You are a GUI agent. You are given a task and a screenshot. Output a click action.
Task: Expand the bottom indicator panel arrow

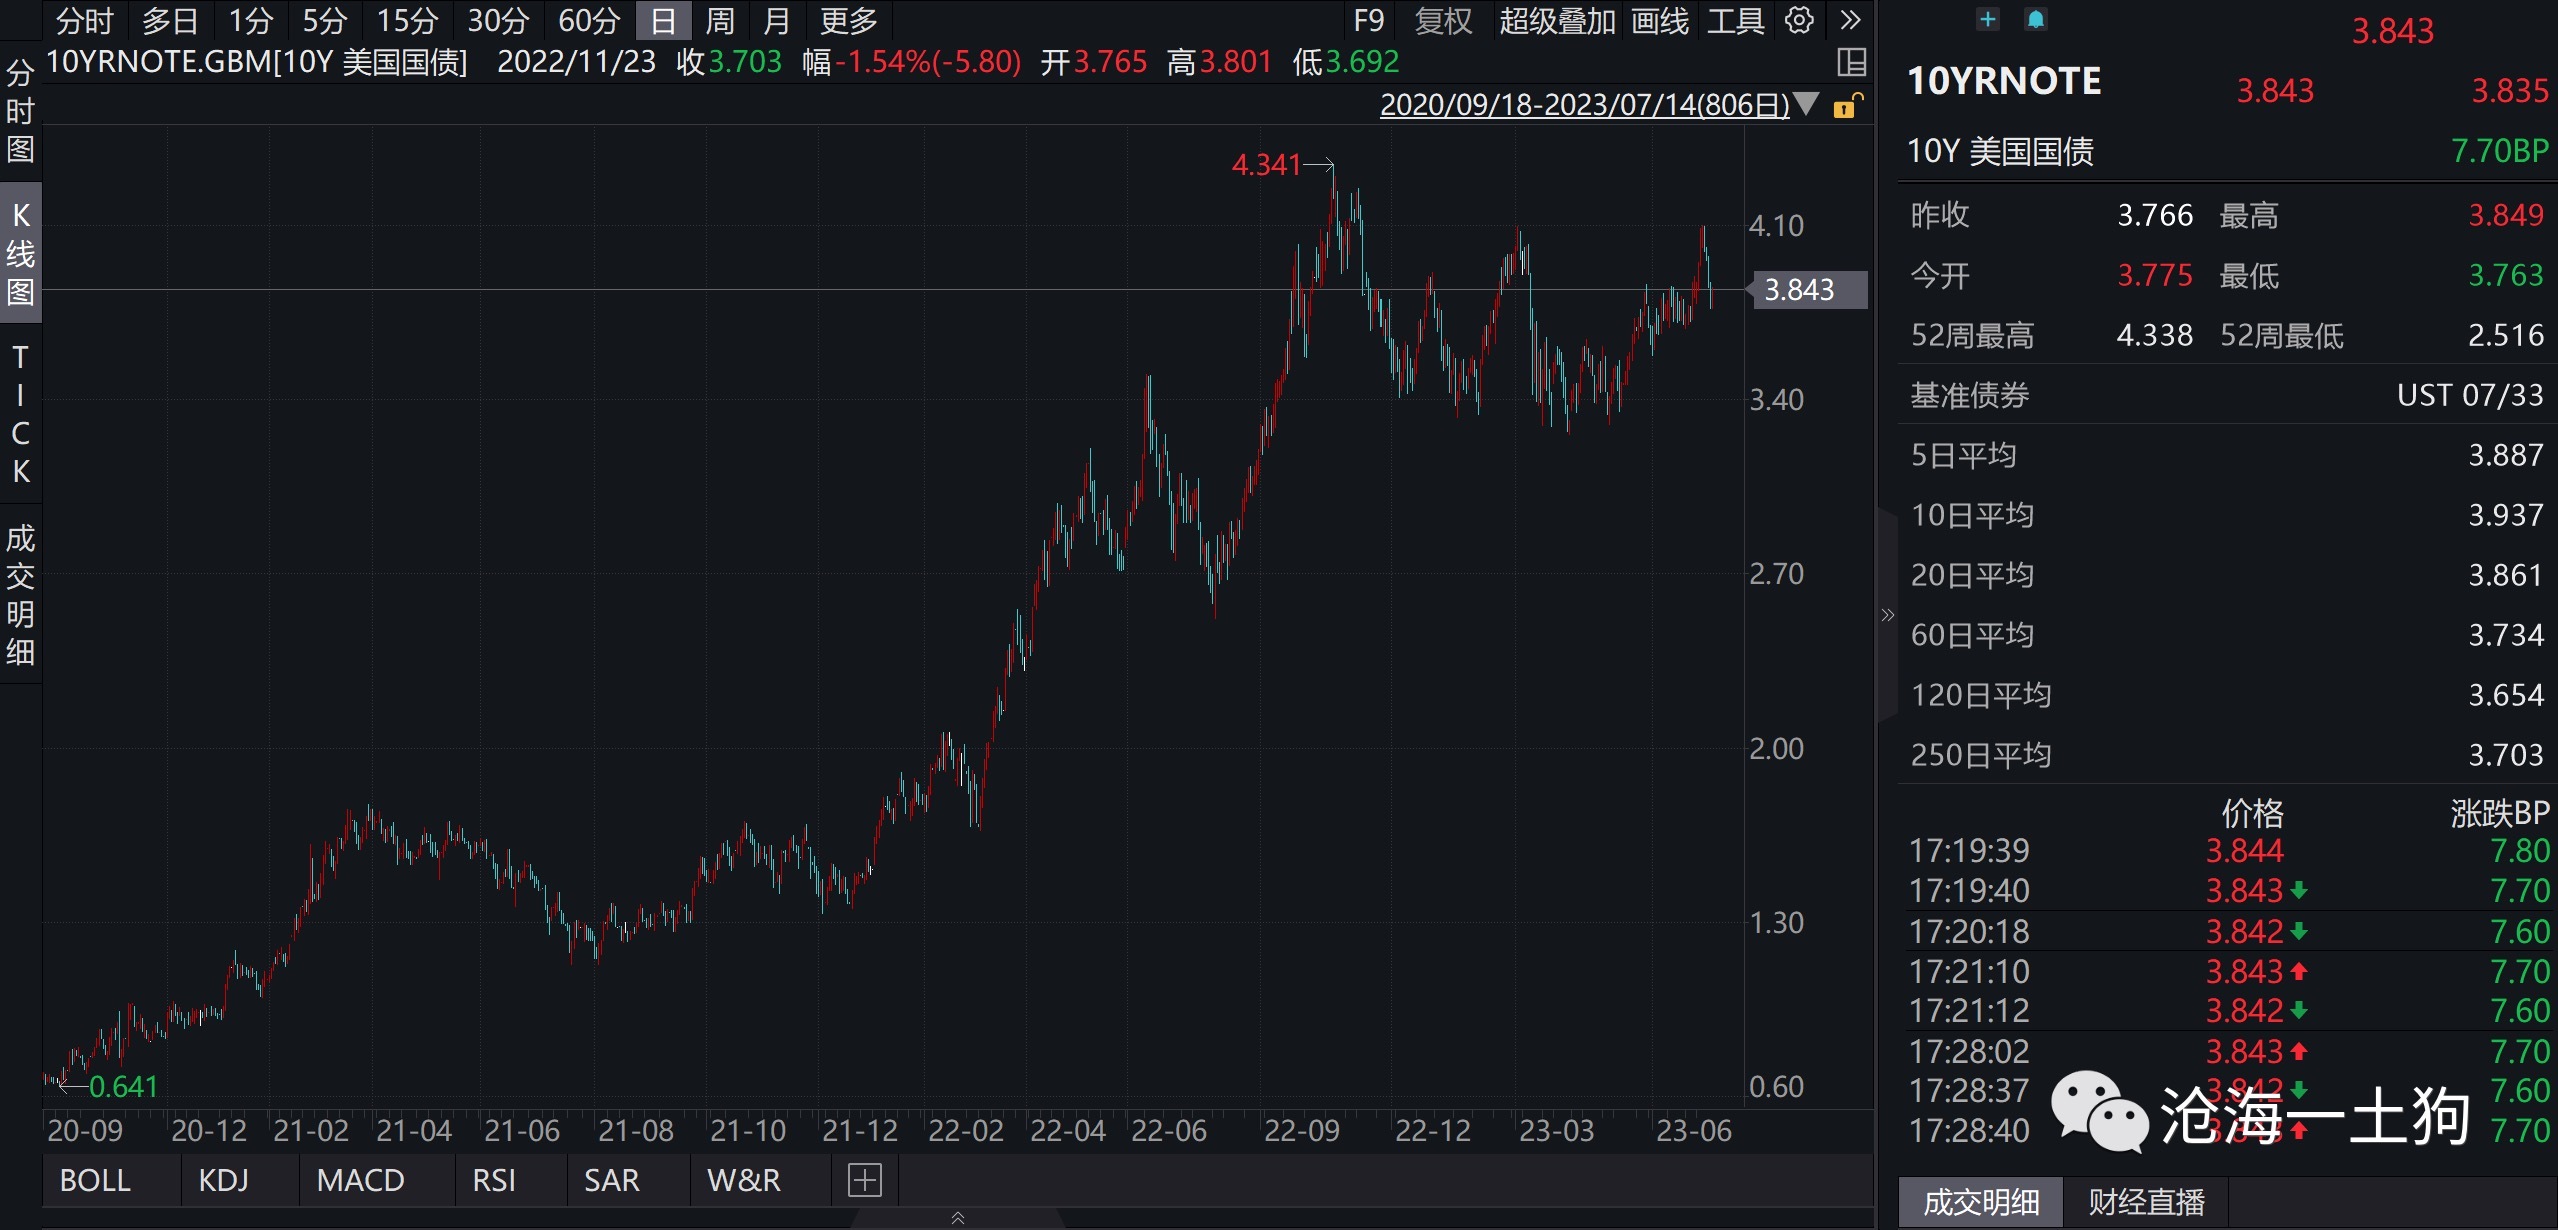tap(957, 1218)
